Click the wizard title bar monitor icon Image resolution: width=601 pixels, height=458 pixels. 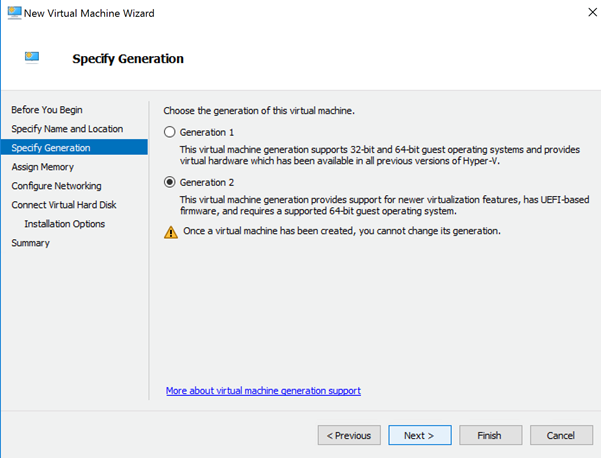[15, 13]
